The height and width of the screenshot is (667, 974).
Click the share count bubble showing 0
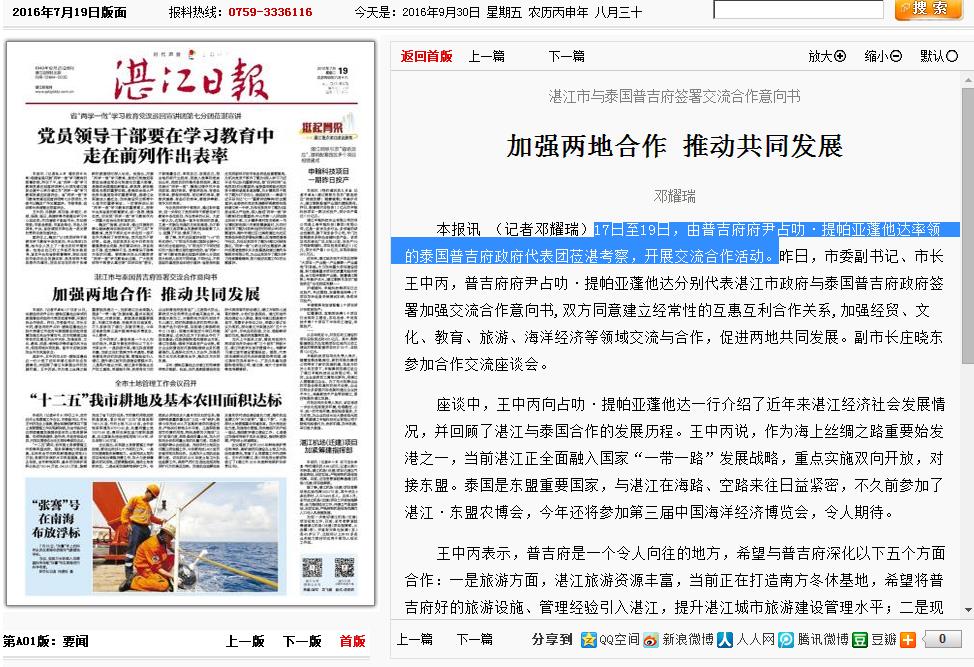(x=942, y=639)
